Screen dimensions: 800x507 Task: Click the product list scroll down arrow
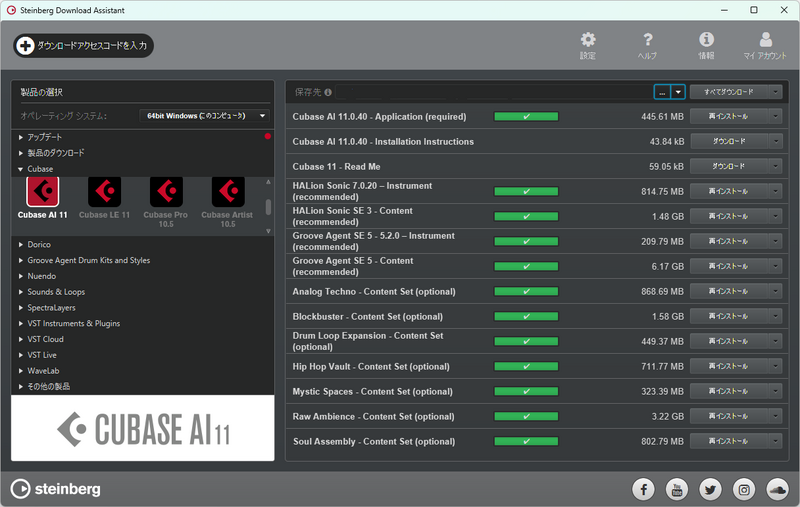click(268, 231)
